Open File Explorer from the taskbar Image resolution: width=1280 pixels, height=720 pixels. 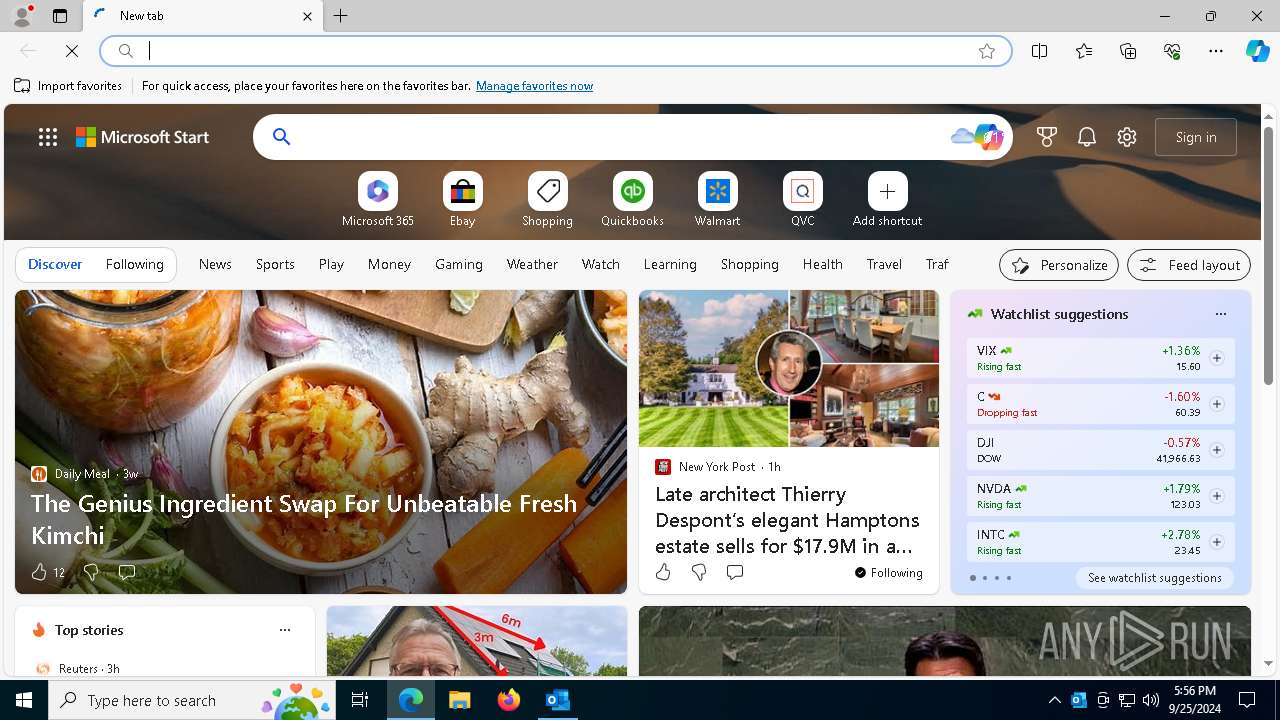point(459,700)
